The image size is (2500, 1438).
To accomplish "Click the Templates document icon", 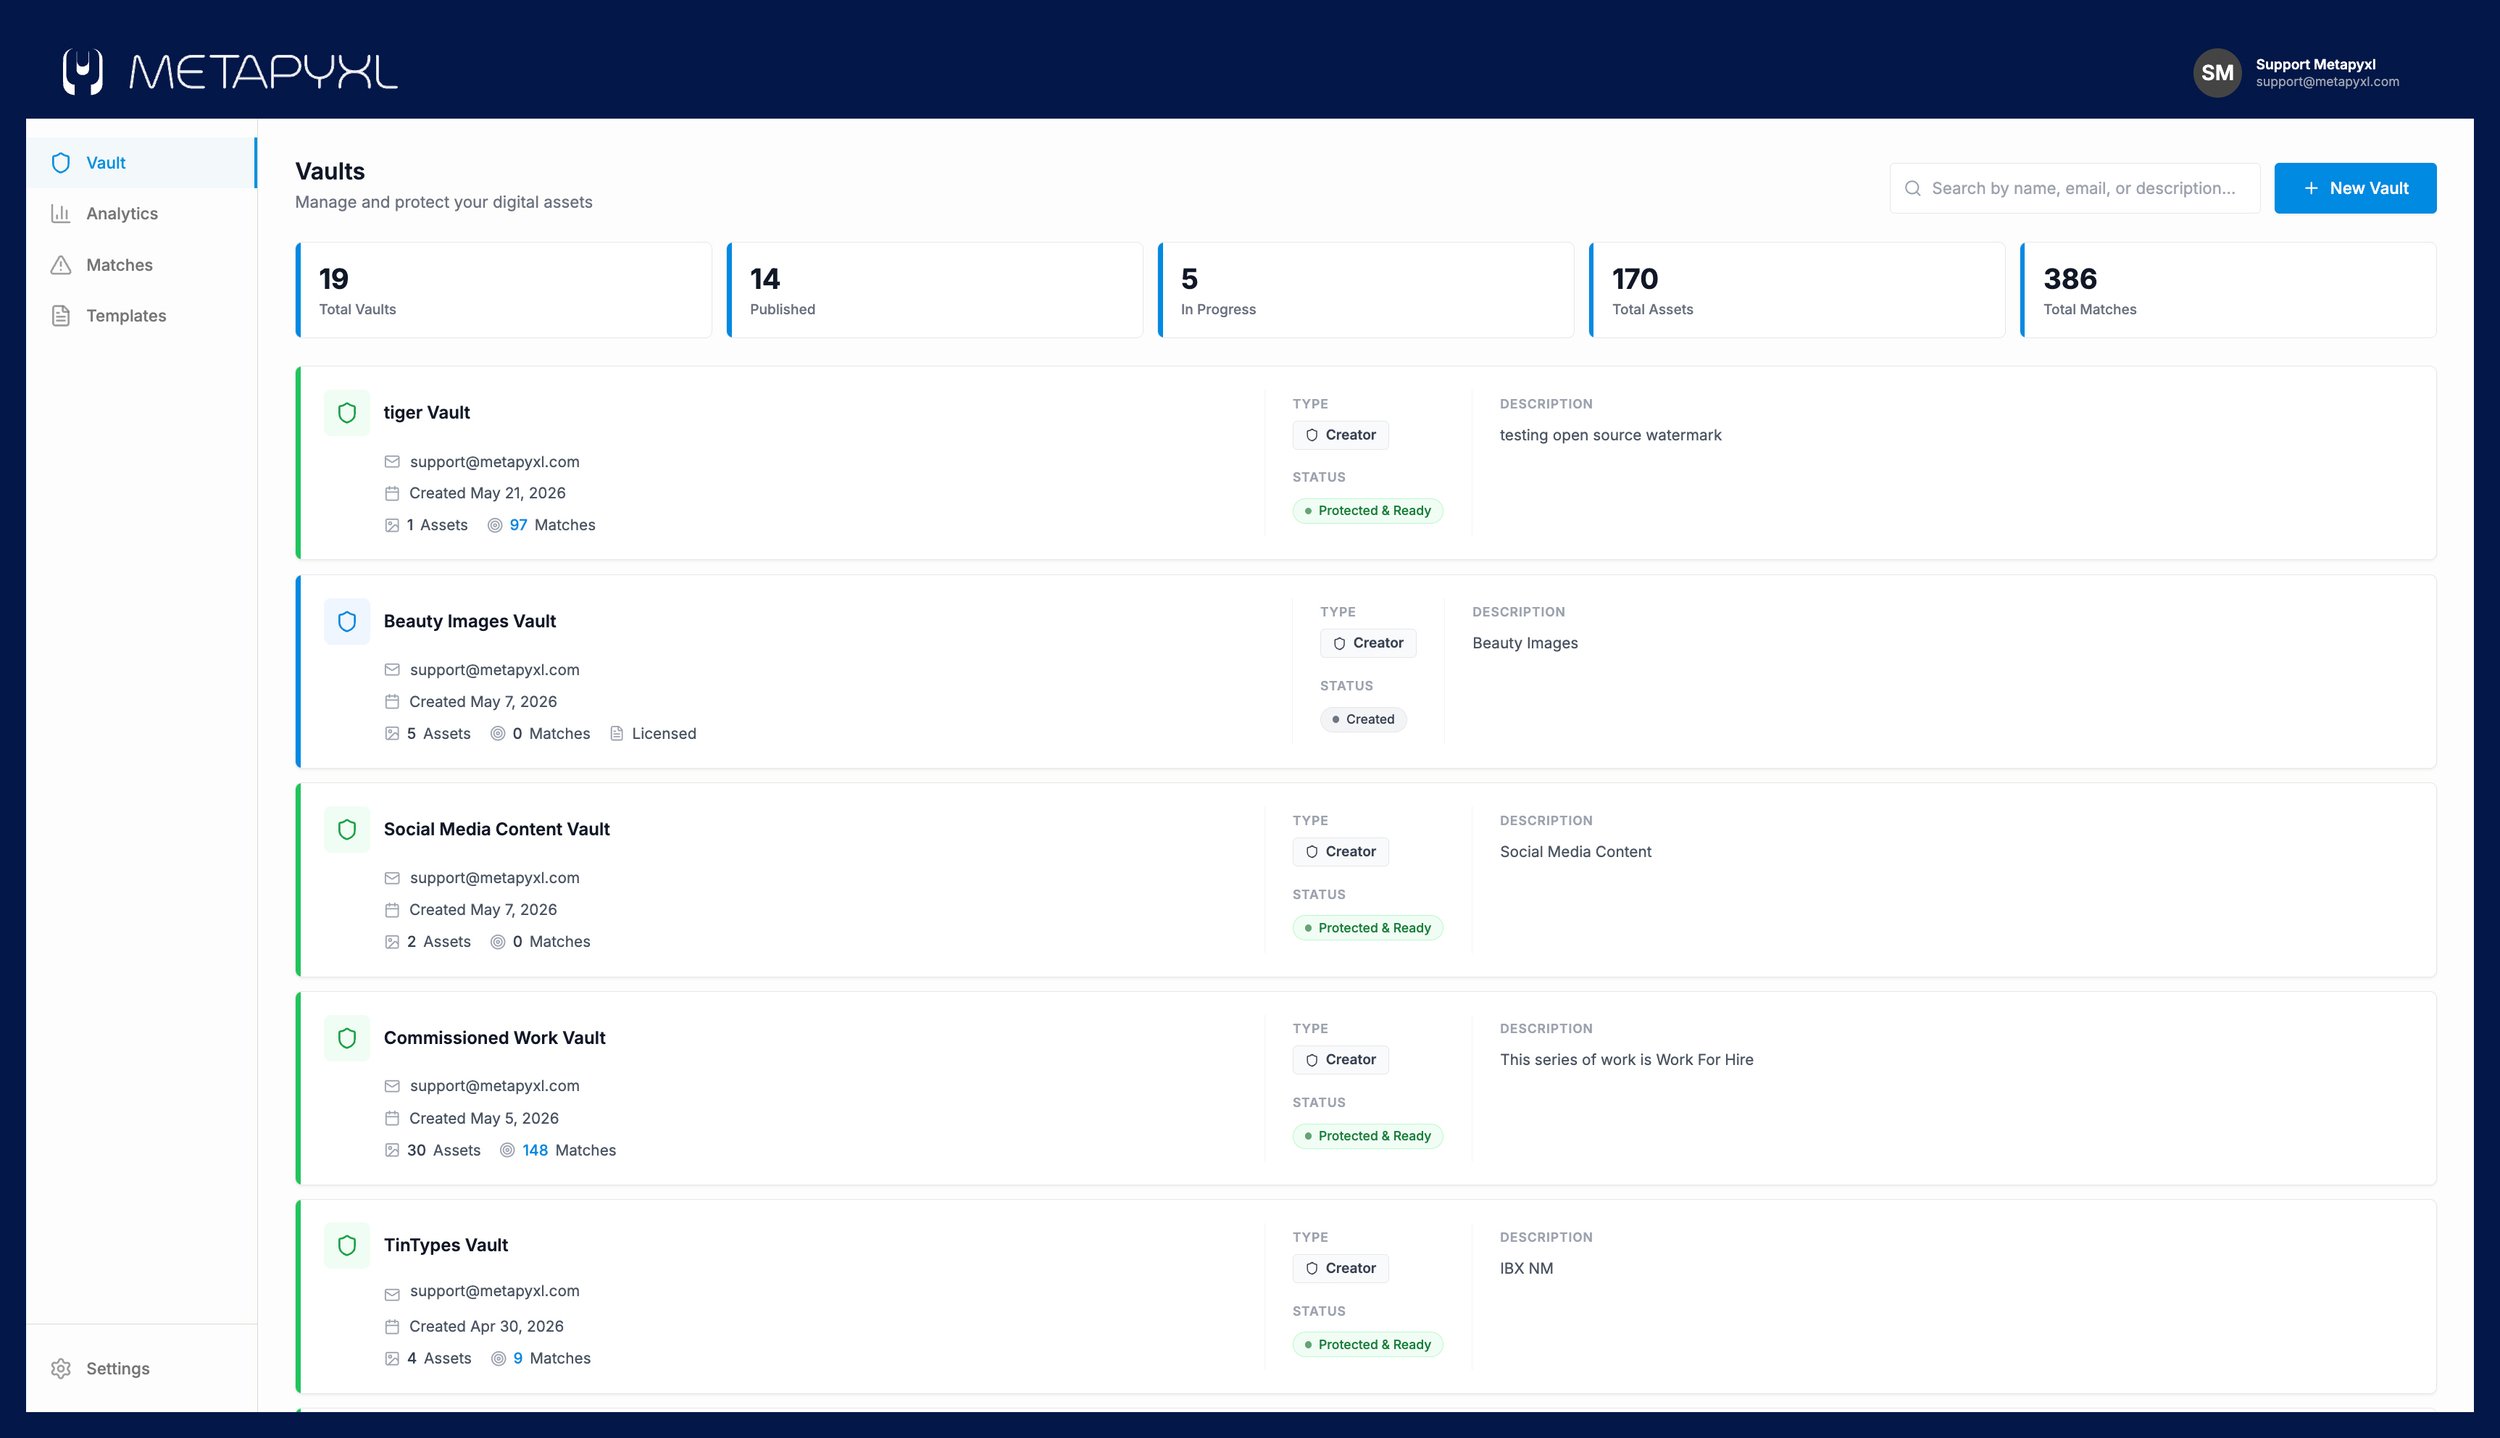I will [x=61, y=316].
